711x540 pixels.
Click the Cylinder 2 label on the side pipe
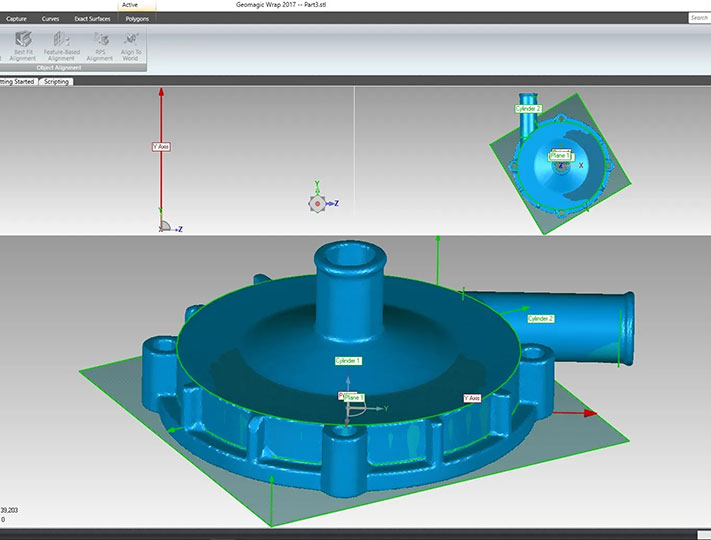(x=540, y=318)
